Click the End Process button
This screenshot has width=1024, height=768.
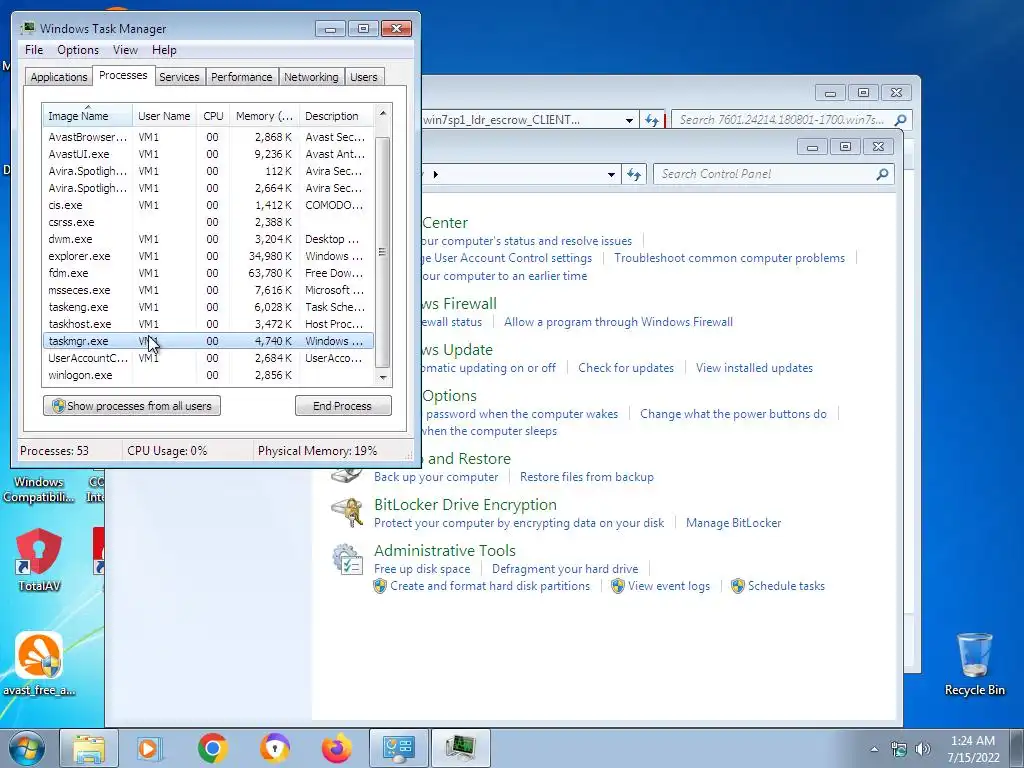[343, 406]
